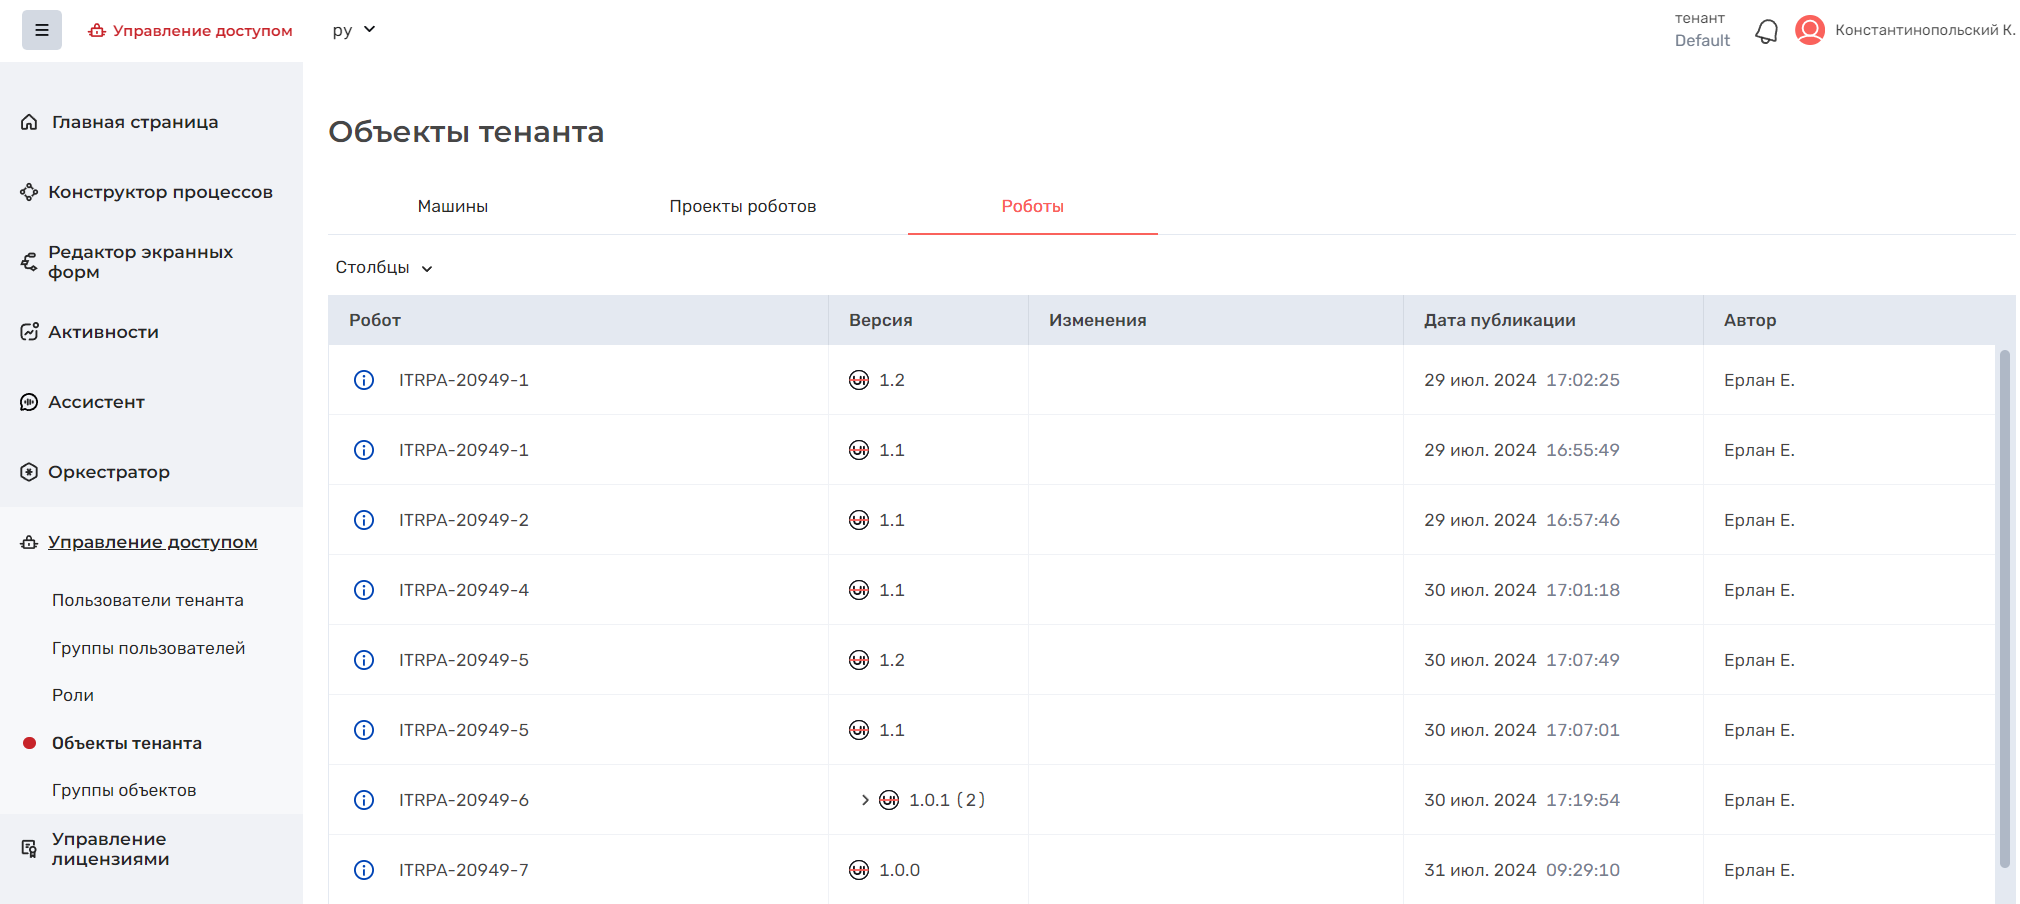Viewport: 2020px width, 904px height.
Task: Open info for ITRPA-20949-6 robot
Action: coord(364,800)
